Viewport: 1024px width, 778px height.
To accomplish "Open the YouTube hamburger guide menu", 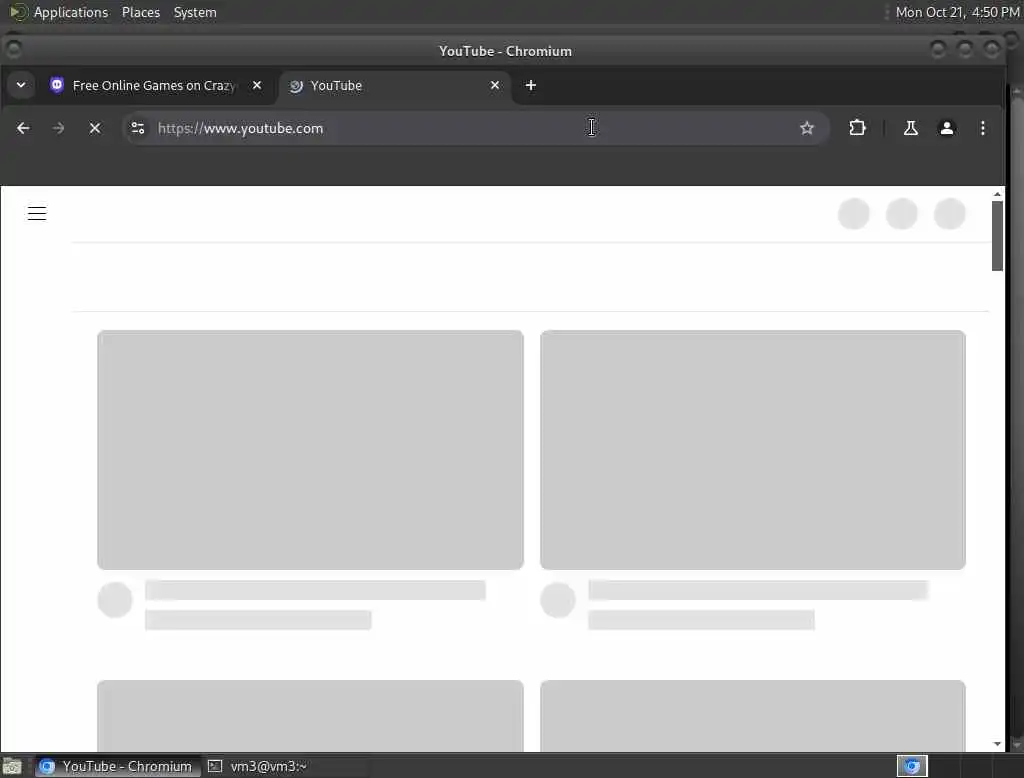I will coord(37,214).
